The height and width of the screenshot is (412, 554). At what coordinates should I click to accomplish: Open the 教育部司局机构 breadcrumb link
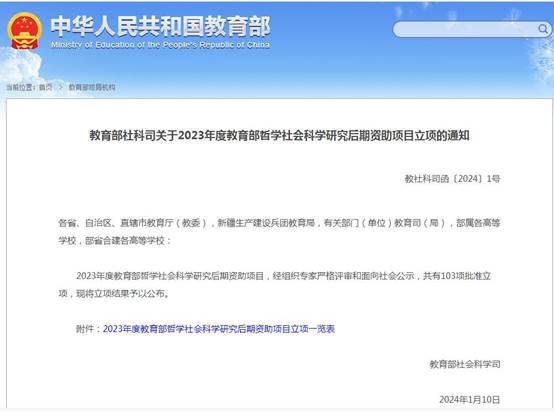coord(92,87)
